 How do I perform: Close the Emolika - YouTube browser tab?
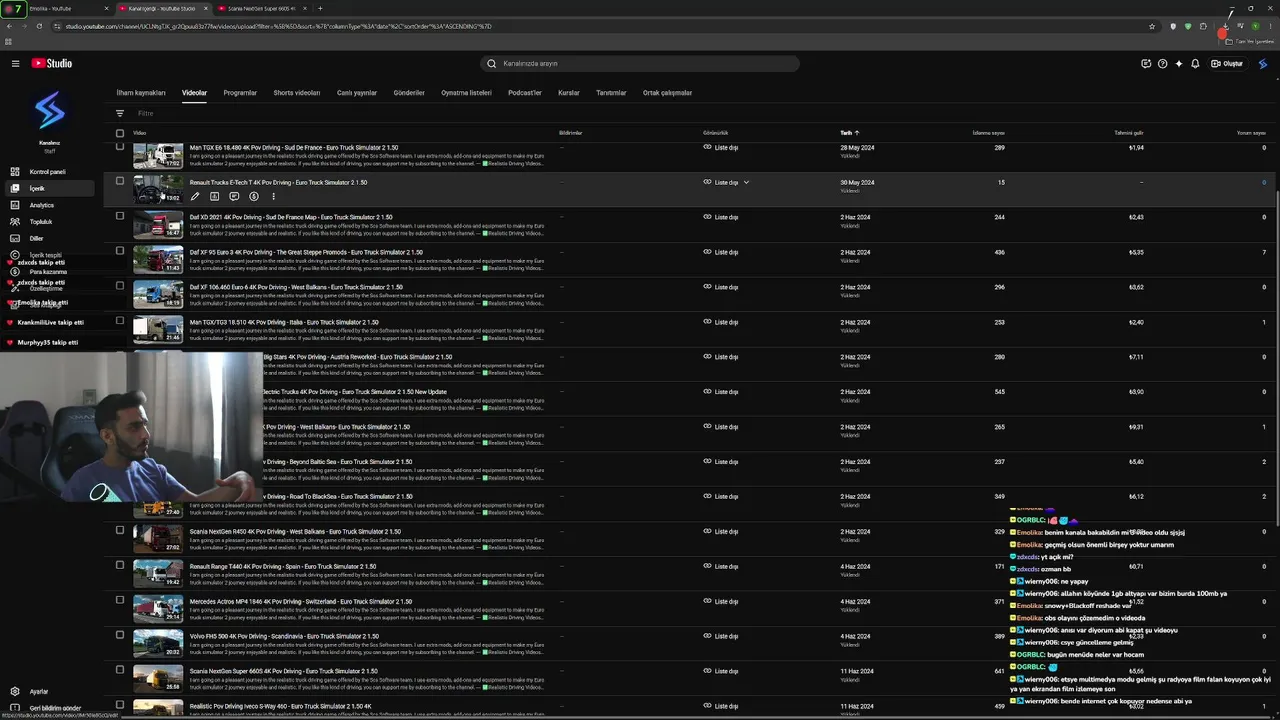point(106,8)
